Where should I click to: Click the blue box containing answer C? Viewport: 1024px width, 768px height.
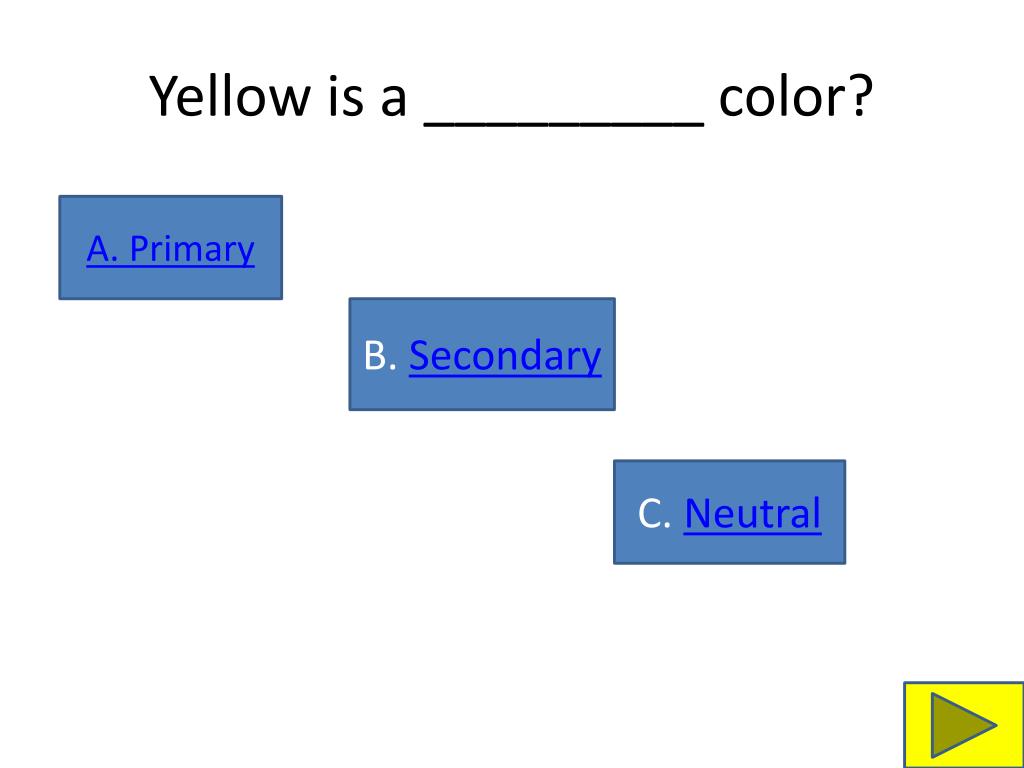(729, 512)
